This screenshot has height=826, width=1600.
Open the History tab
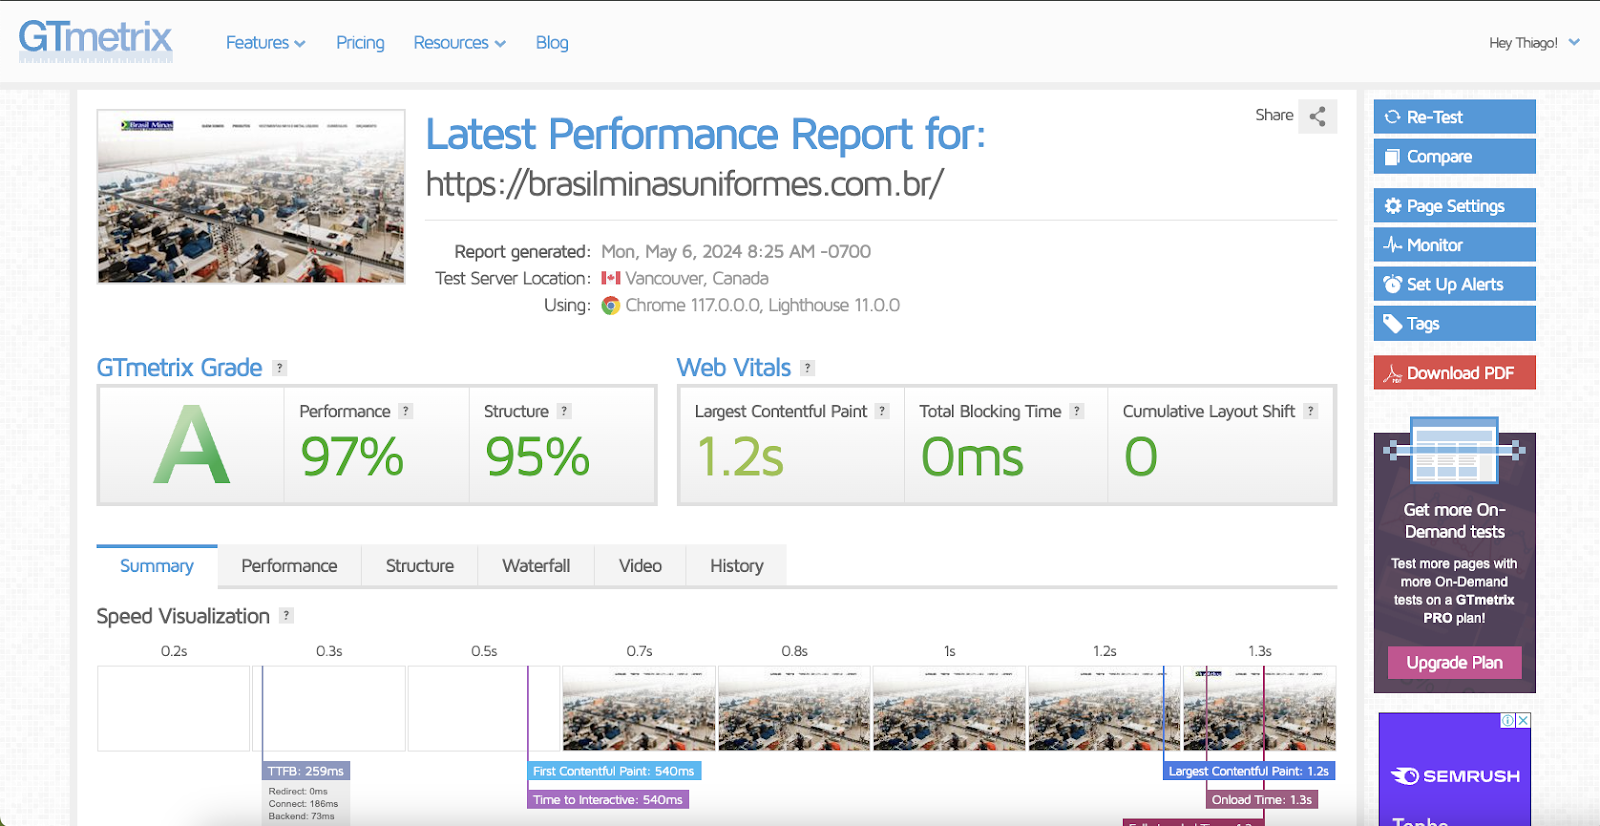pos(737,566)
